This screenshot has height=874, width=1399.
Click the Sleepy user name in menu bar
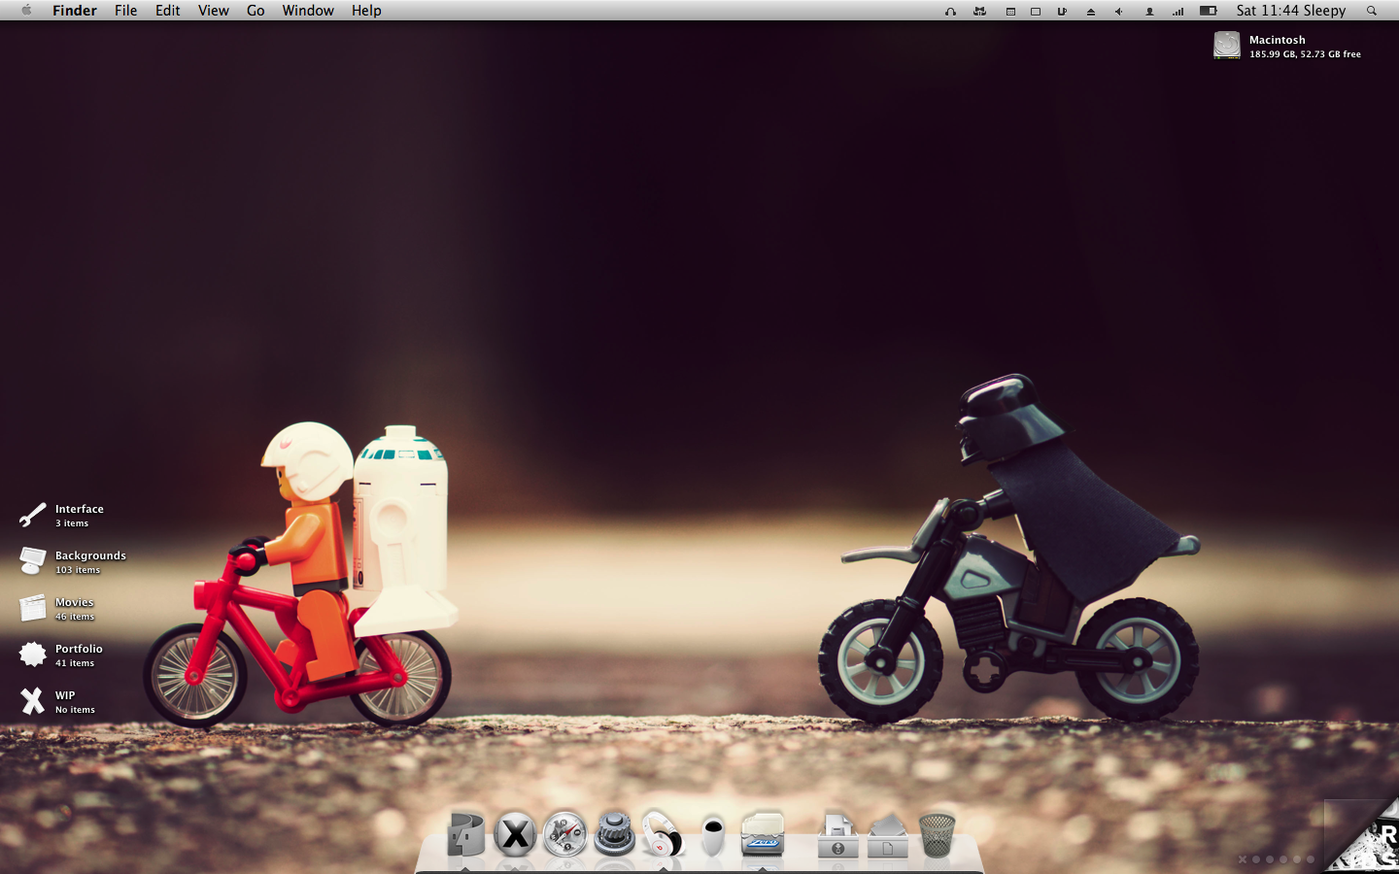(1324, 10)
